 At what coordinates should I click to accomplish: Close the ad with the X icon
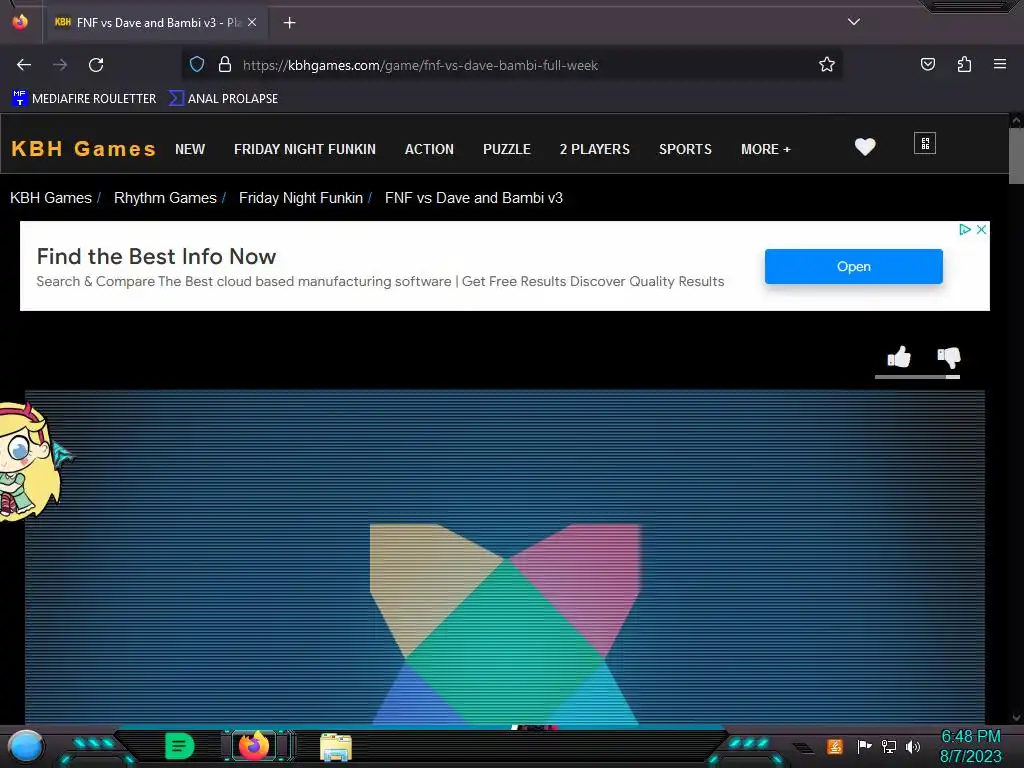(x=981, y=229)
